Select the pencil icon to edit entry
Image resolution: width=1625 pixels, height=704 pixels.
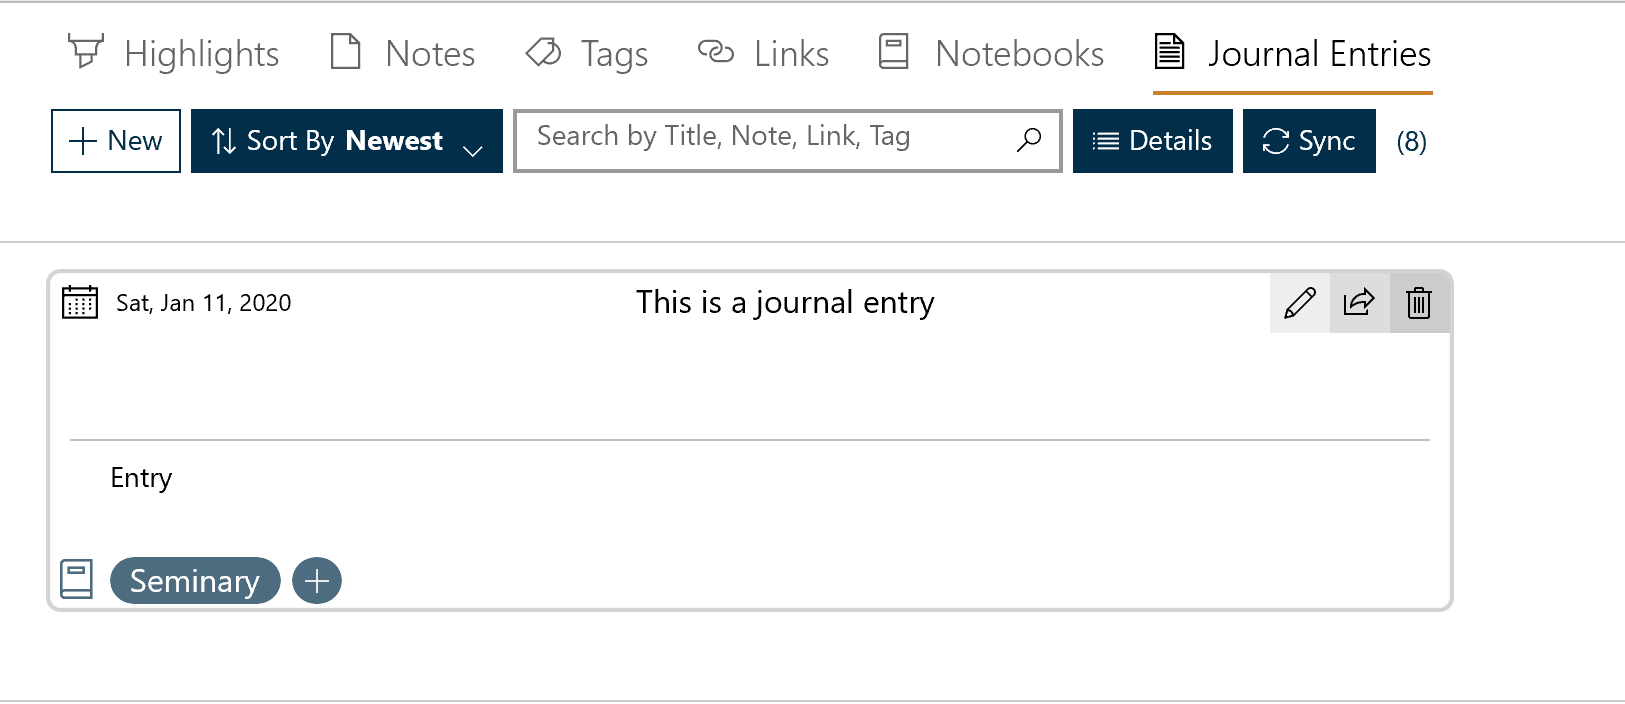pos(1299,302)
